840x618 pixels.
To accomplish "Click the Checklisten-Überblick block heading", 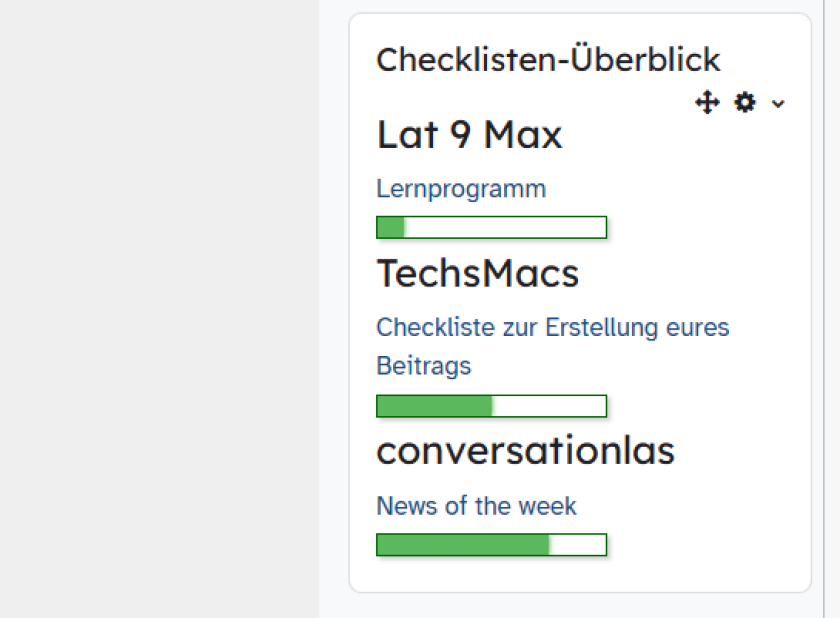I will click(x=548, y=59).
